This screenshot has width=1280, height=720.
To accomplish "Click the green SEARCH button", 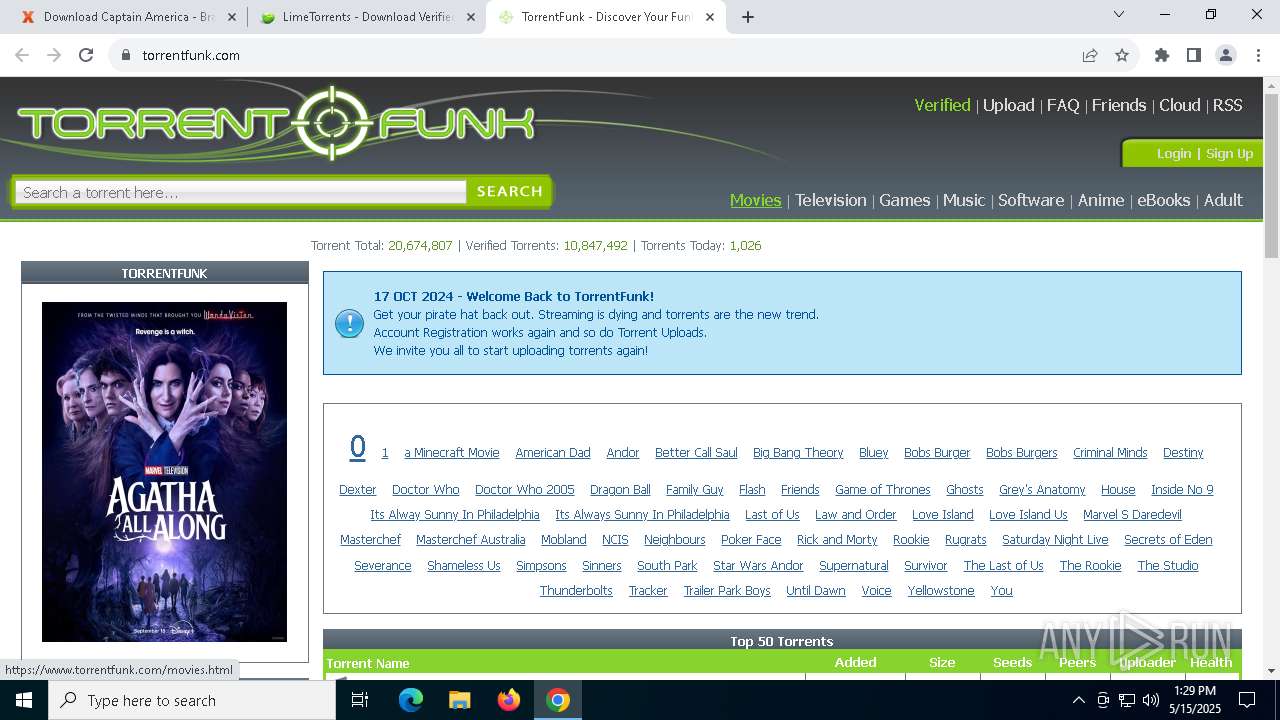I will point(509,191).
